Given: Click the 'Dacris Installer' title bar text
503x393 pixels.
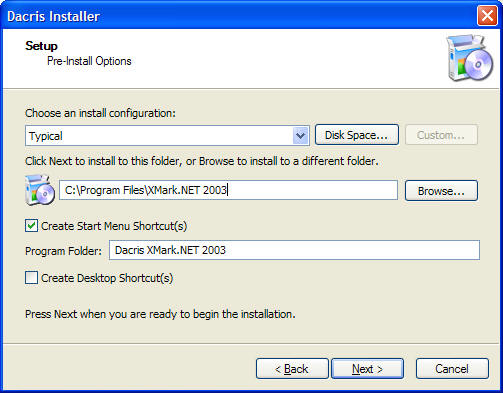Looking at the screenshot, I should coord(53,16).
